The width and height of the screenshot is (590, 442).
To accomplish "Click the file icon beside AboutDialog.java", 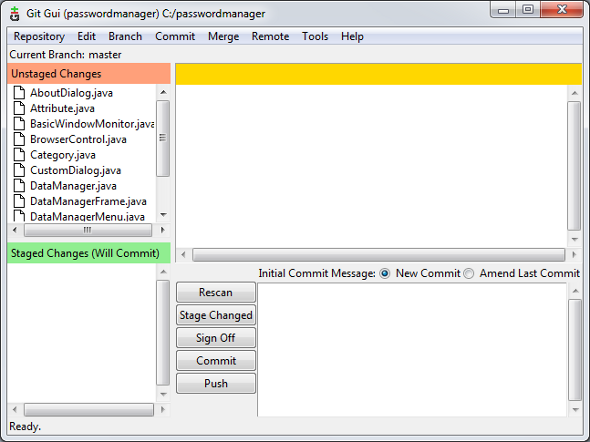I will pos(19,93).
